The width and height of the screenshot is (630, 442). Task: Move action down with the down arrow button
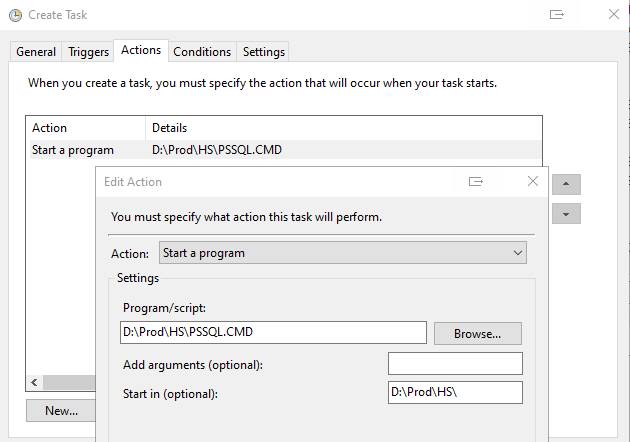(566, 214)
